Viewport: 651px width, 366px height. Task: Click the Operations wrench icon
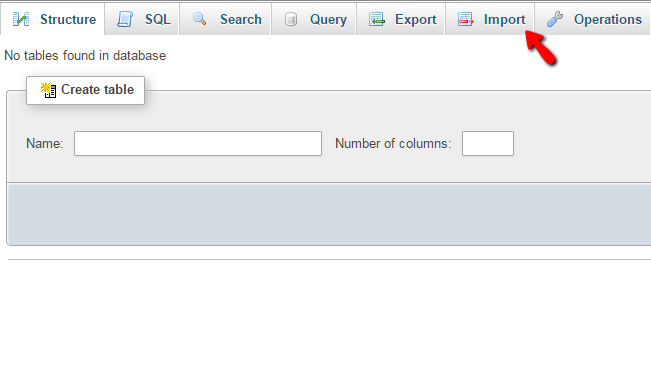[555, 19]
